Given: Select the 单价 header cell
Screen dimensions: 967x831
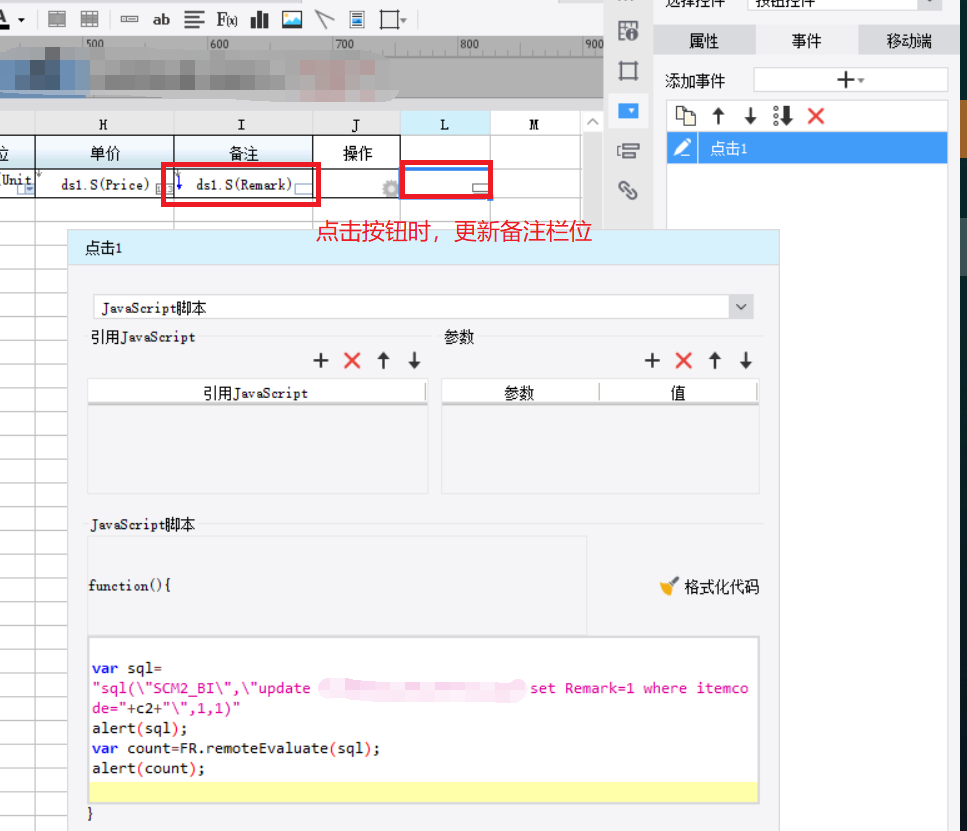Looking at the screenshot, I should point(105,152).
